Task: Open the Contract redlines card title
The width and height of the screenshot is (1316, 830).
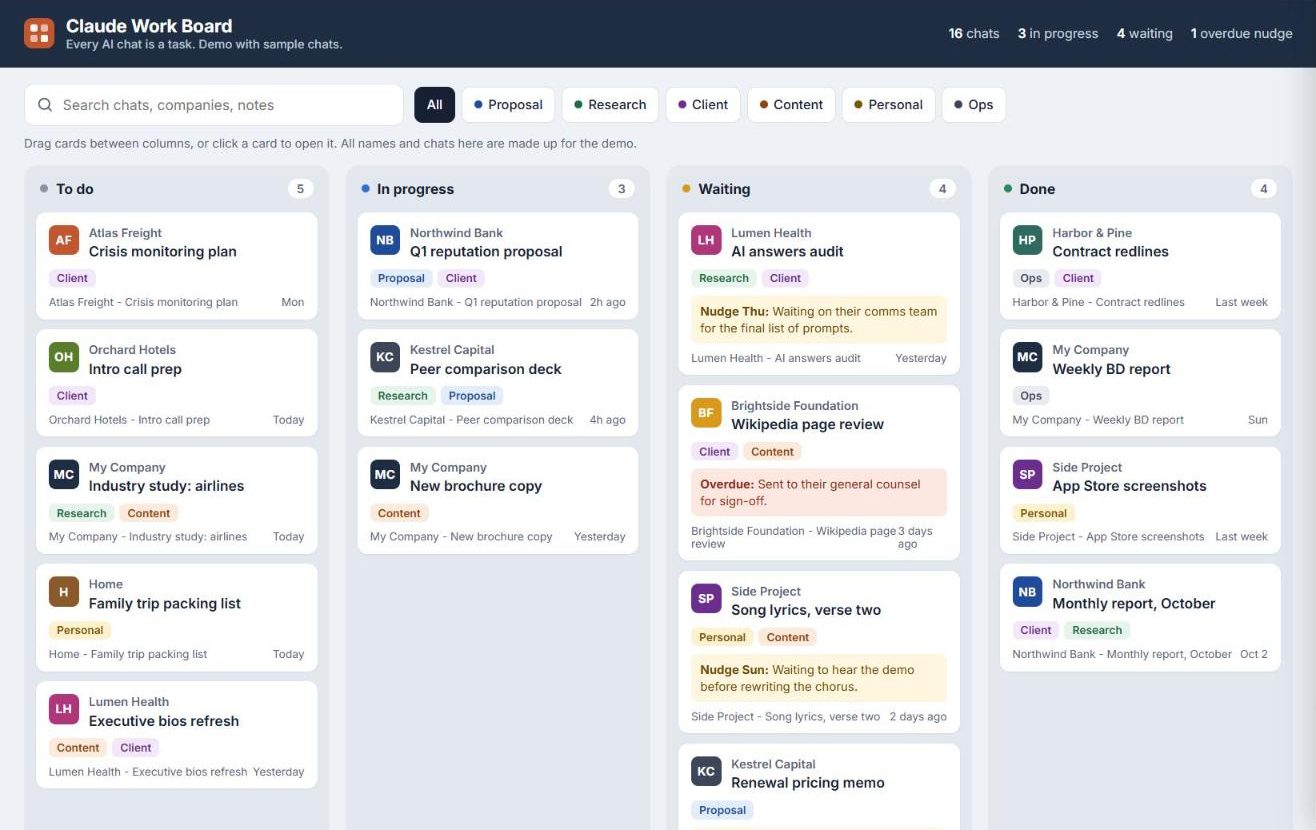Action: pos(1110,252)
